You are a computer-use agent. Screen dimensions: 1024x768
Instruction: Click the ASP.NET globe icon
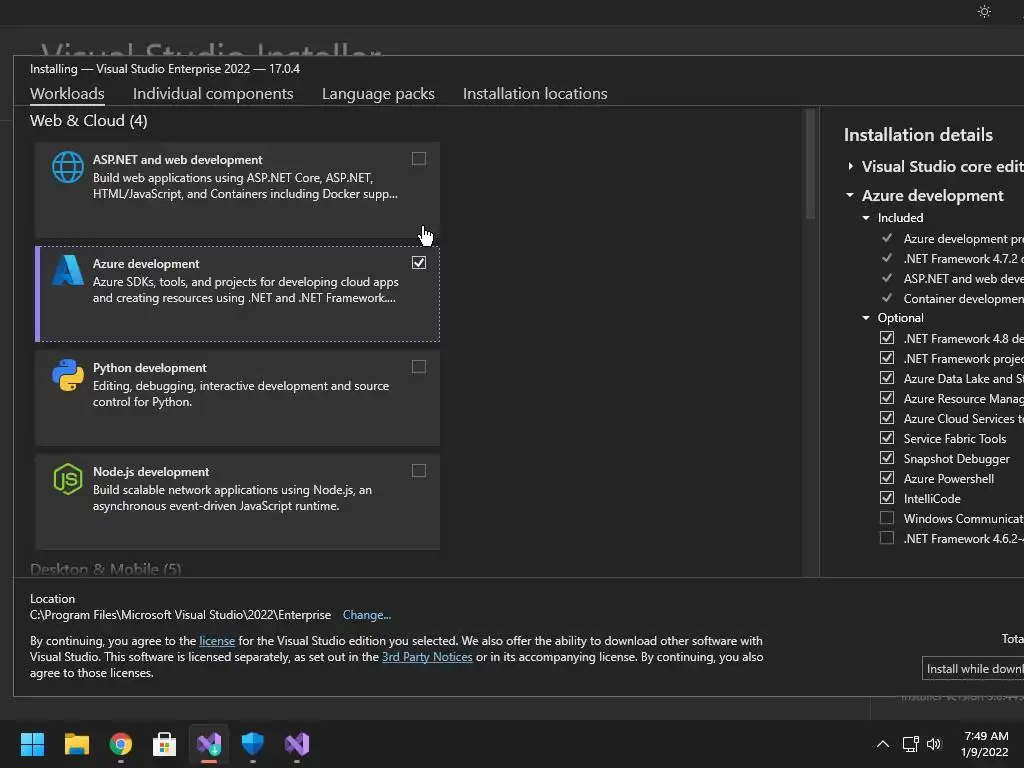[68, 167]
